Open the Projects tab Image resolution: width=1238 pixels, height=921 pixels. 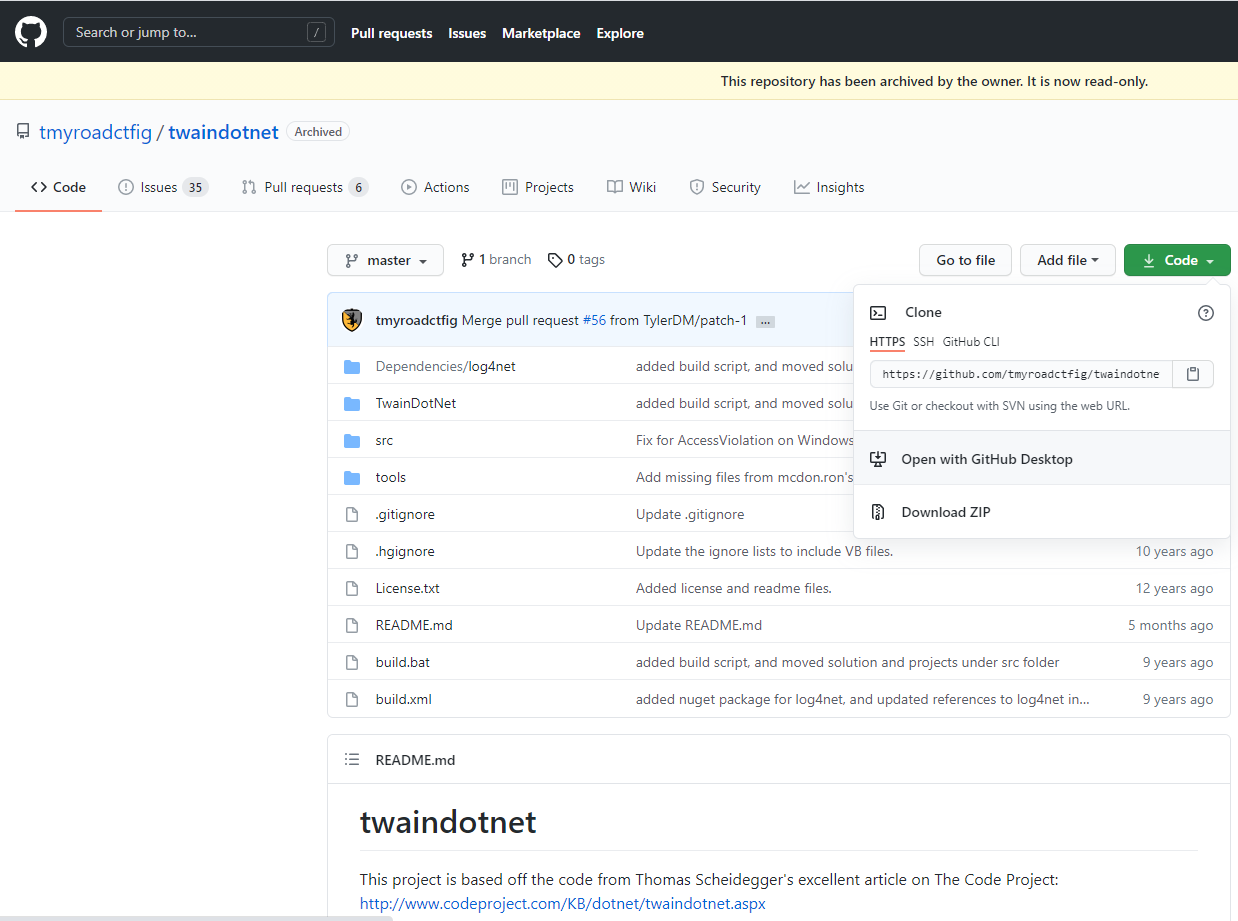(x=538, y=187)
